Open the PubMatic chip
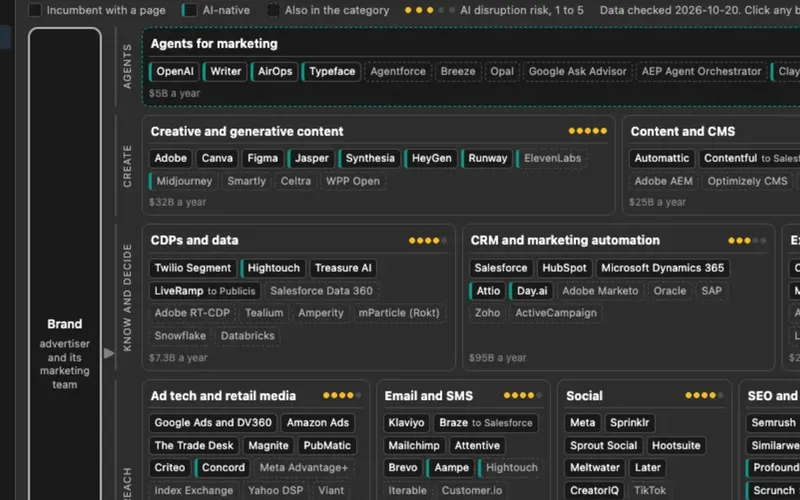This screenshot has height=500, width=800. pyautogui.click(x=327, y=446)
